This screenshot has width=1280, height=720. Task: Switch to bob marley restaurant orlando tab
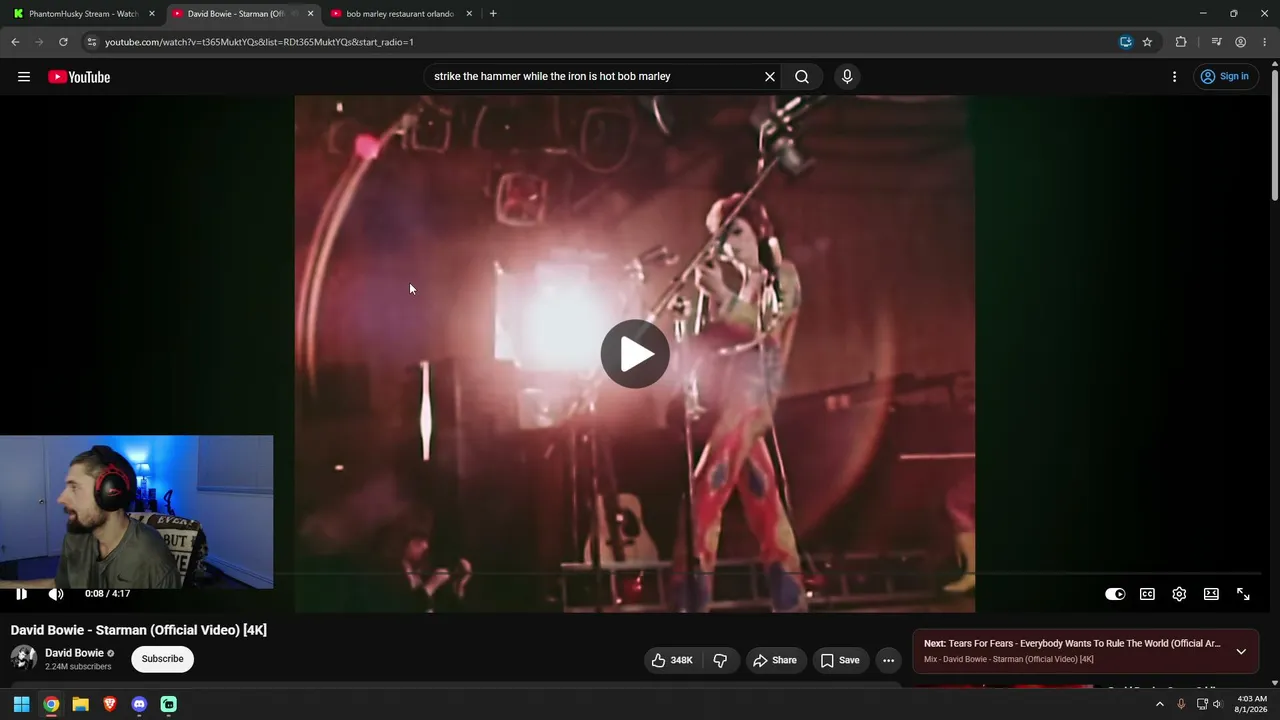[400, 14]
